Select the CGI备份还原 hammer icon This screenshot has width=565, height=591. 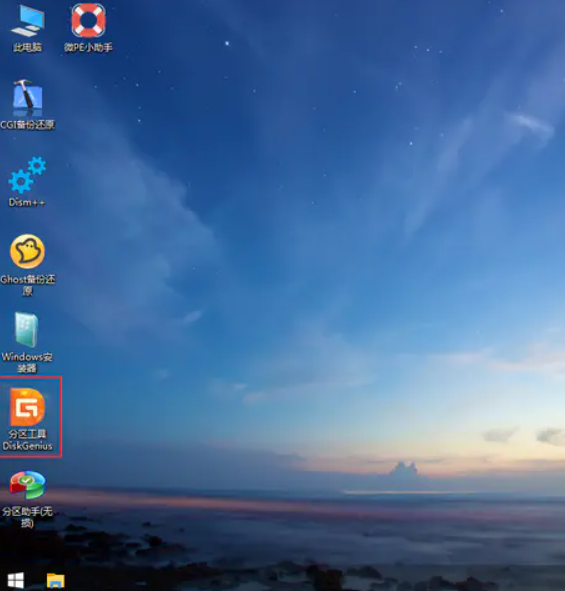(x=28, y=98)
